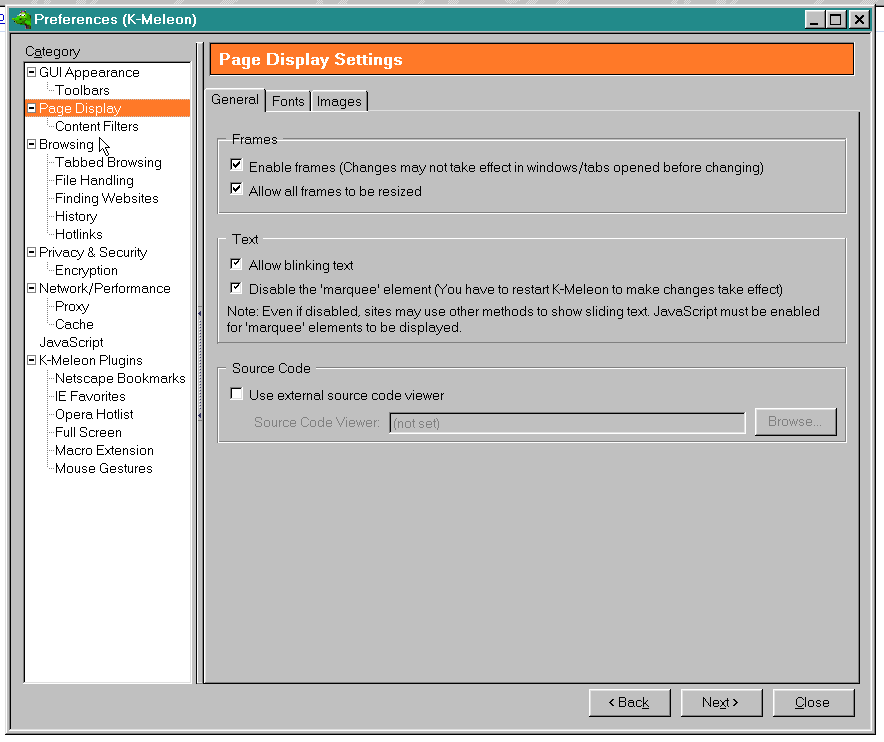Click the Close button at bottom
Image resolution: width=884 pixels, height=742 pixels.
[813, 703]
